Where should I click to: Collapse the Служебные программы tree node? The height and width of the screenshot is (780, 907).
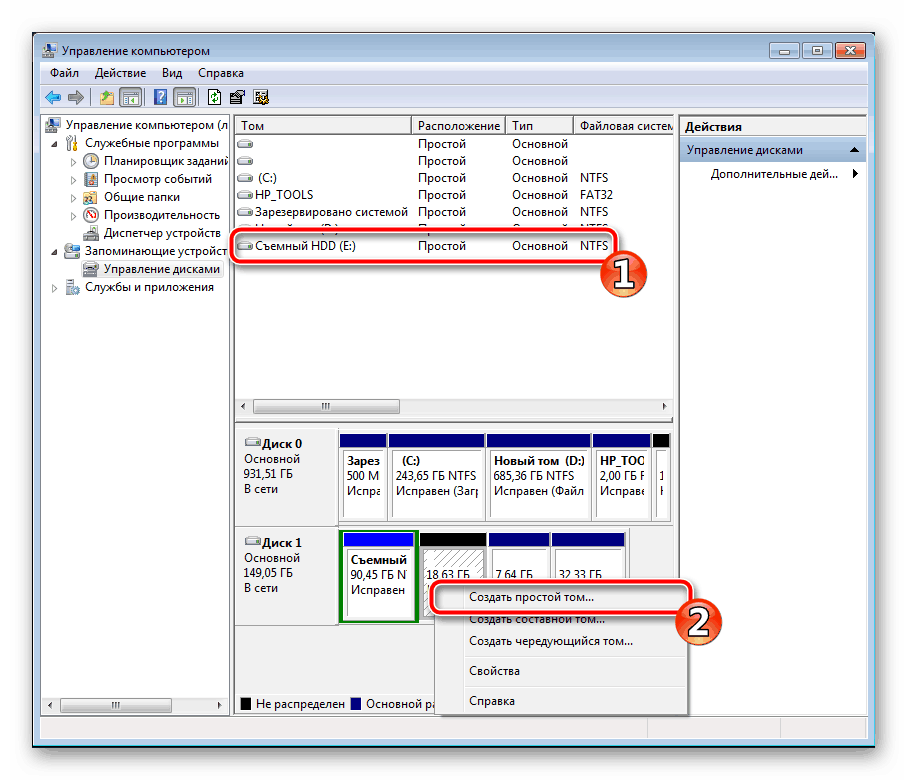point(56,143)
